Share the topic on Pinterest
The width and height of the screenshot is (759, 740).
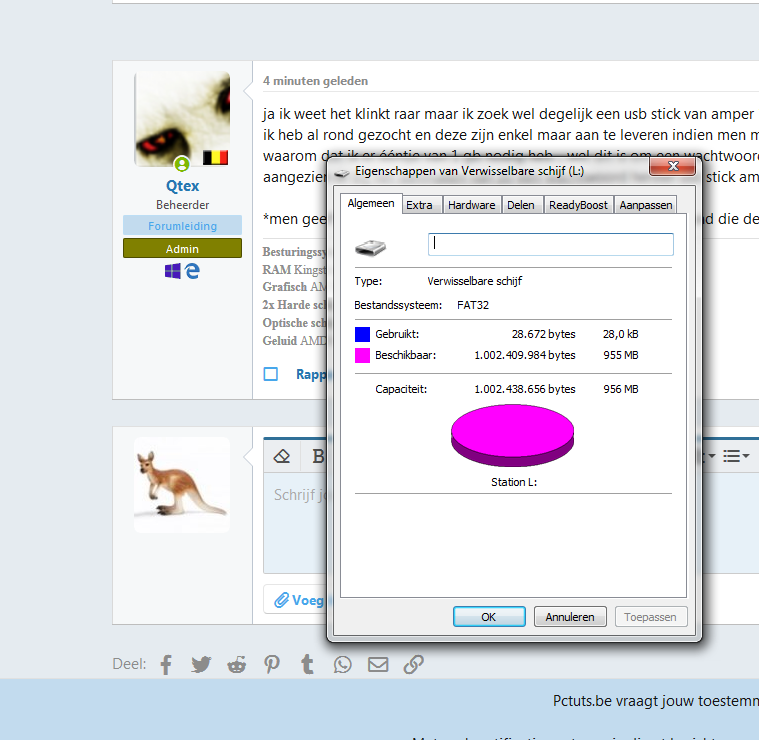coord(272,664)
